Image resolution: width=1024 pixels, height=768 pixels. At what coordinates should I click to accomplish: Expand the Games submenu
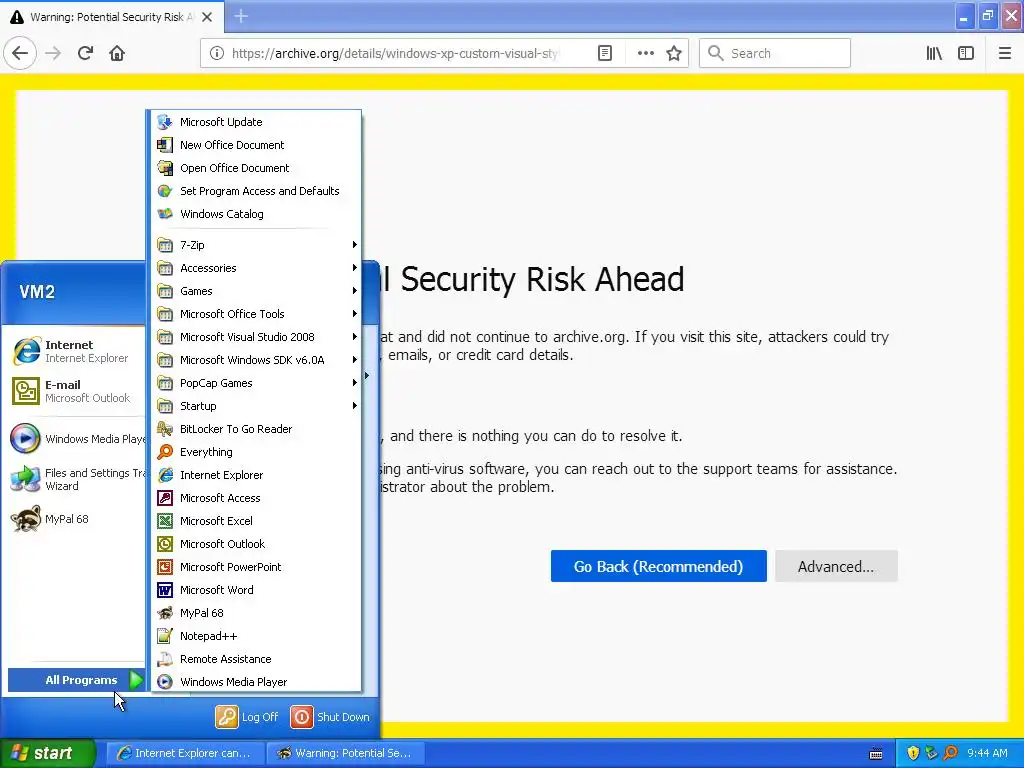(x=256, y=291)
